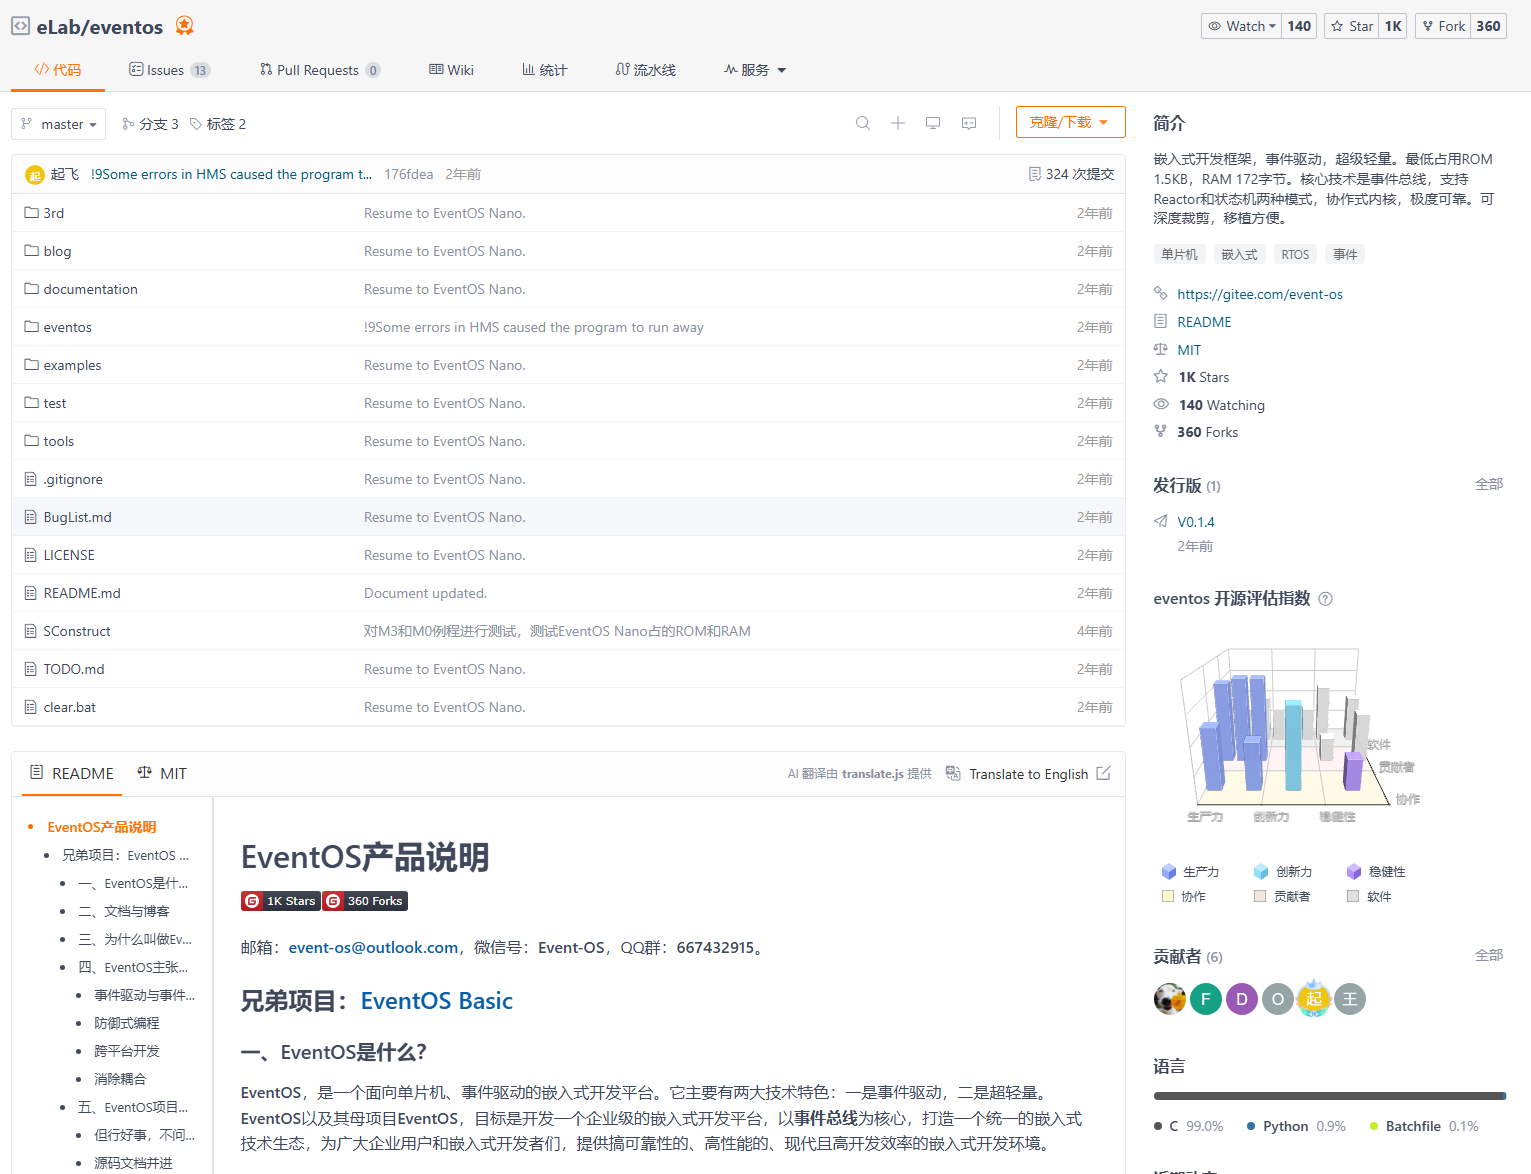The image size is (1531, 1174).
Task: Click the language distribution bar
Action: (x=1330, y=1093)
